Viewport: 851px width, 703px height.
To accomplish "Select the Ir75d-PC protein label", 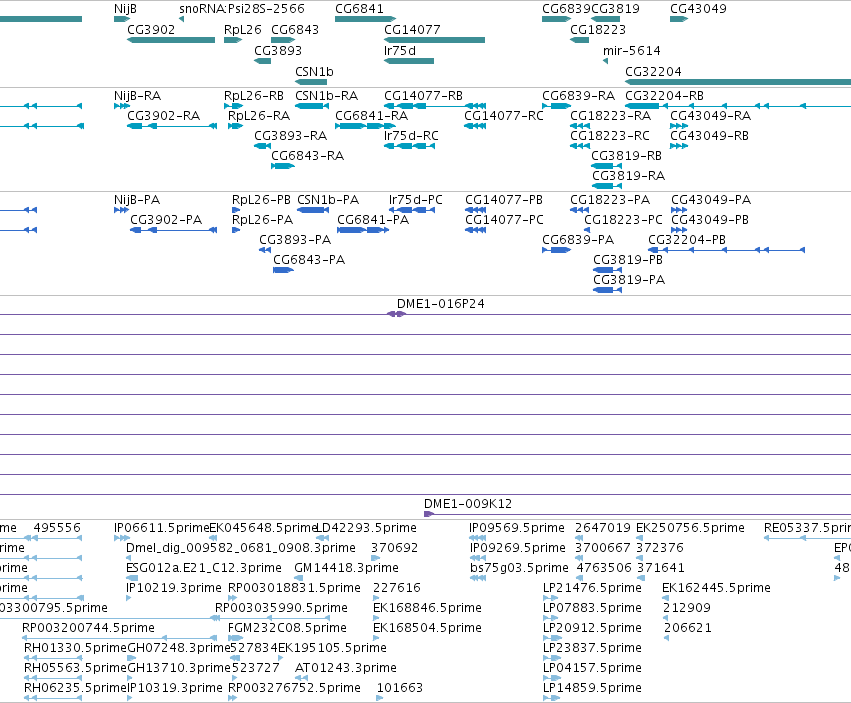I will (x=416, y=200).
